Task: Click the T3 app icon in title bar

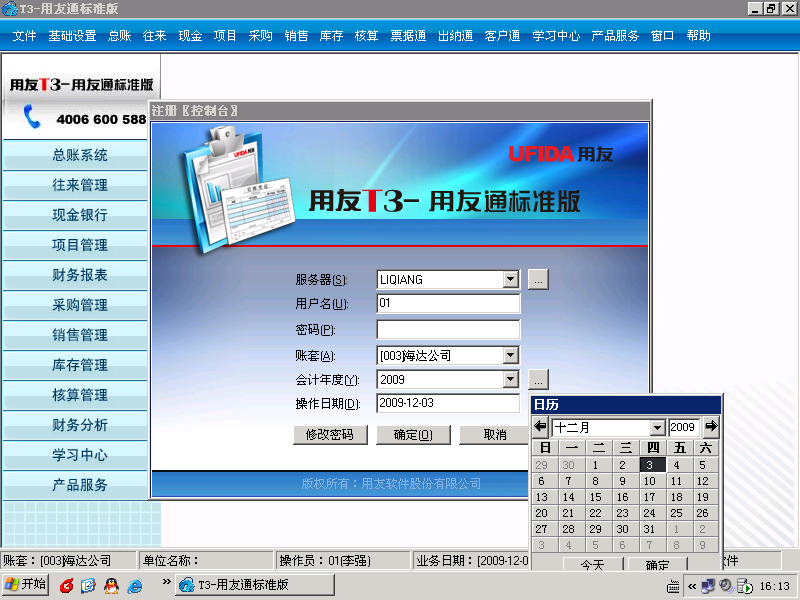Action: pyautogui.click(x=9, y=8)
